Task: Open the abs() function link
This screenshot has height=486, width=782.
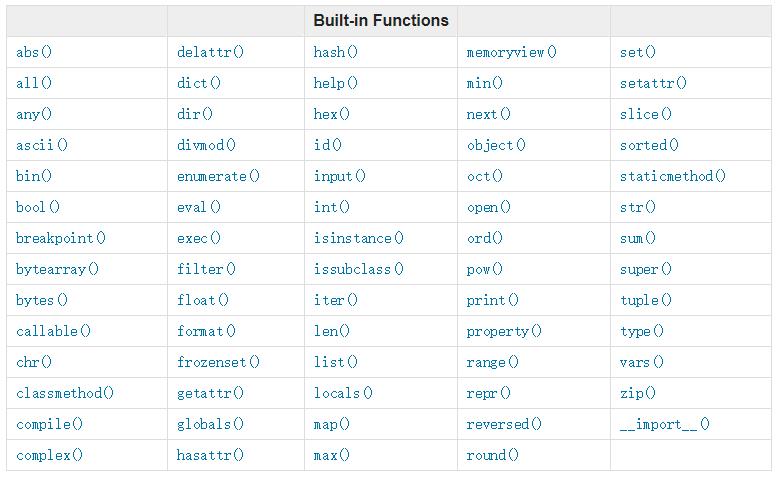Action: click(x=33, y=52)
